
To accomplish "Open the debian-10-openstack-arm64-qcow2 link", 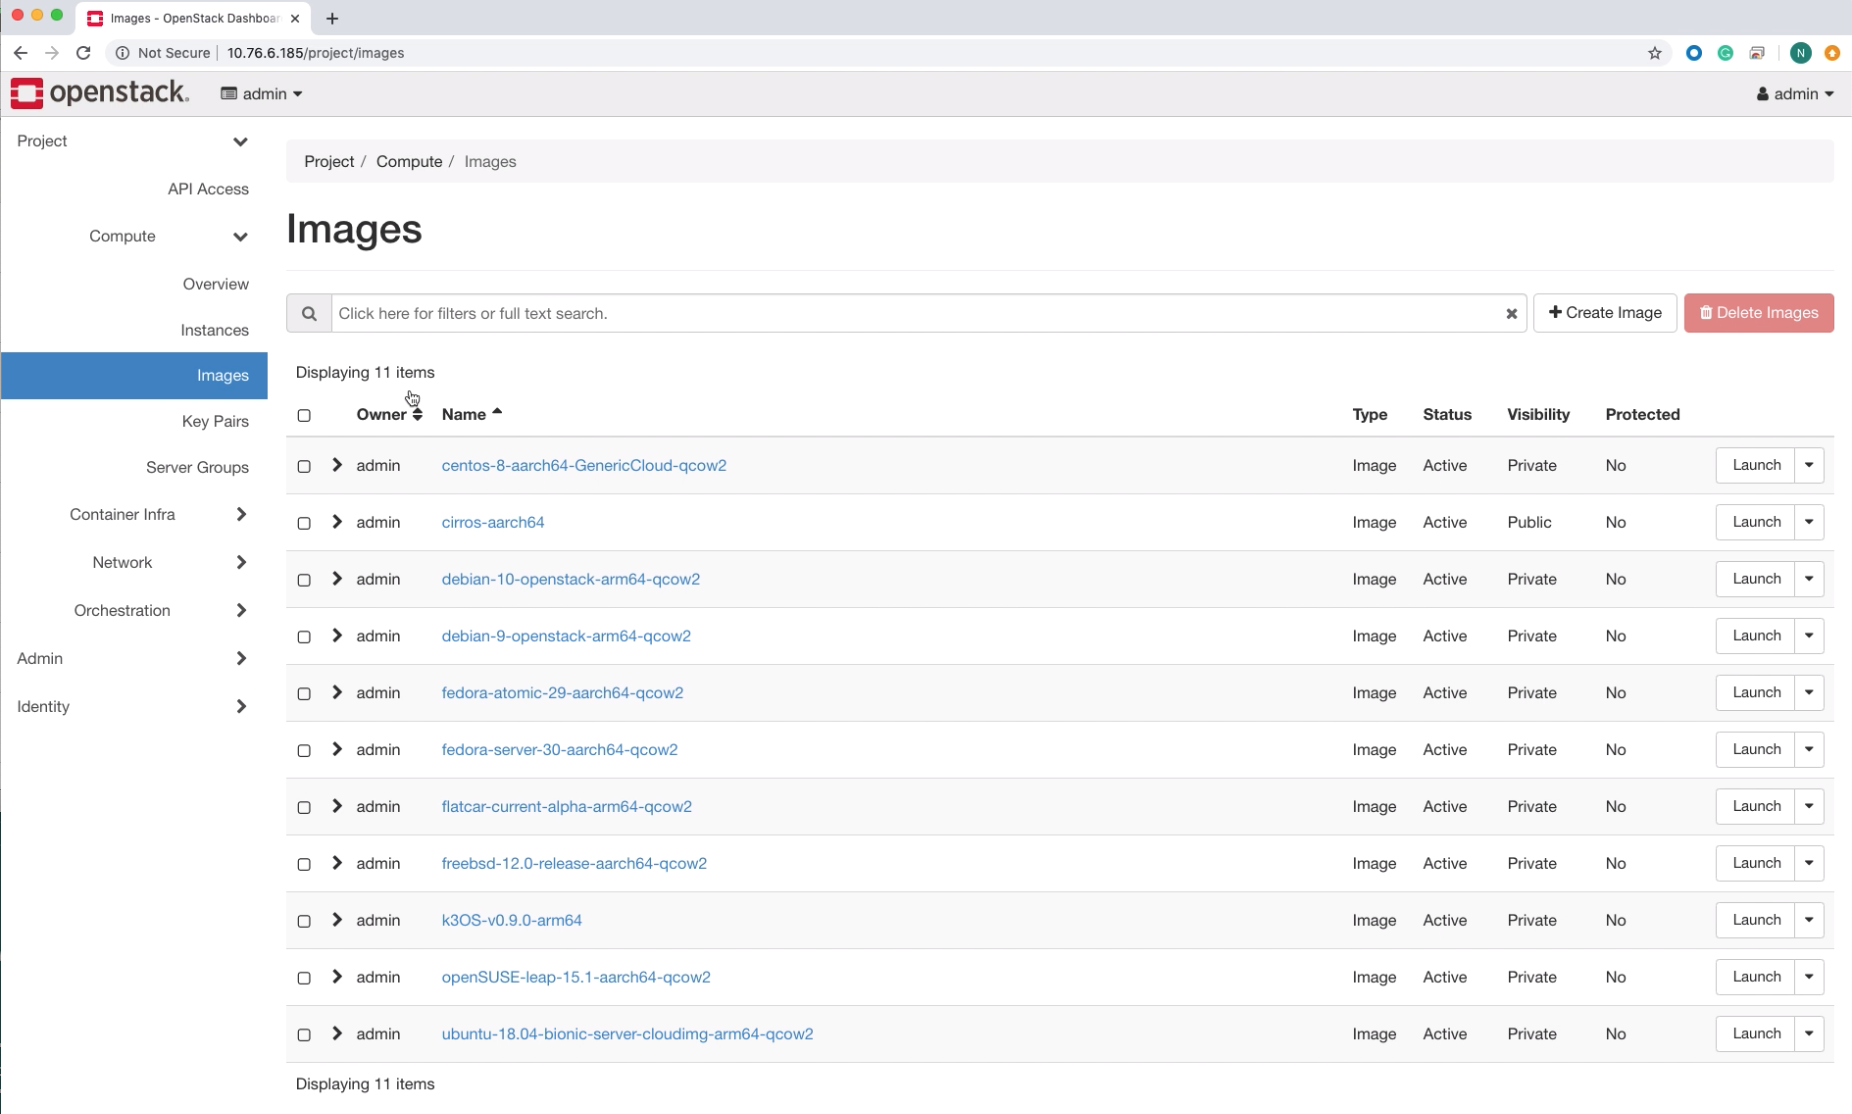I will click(x=571, y=579).
